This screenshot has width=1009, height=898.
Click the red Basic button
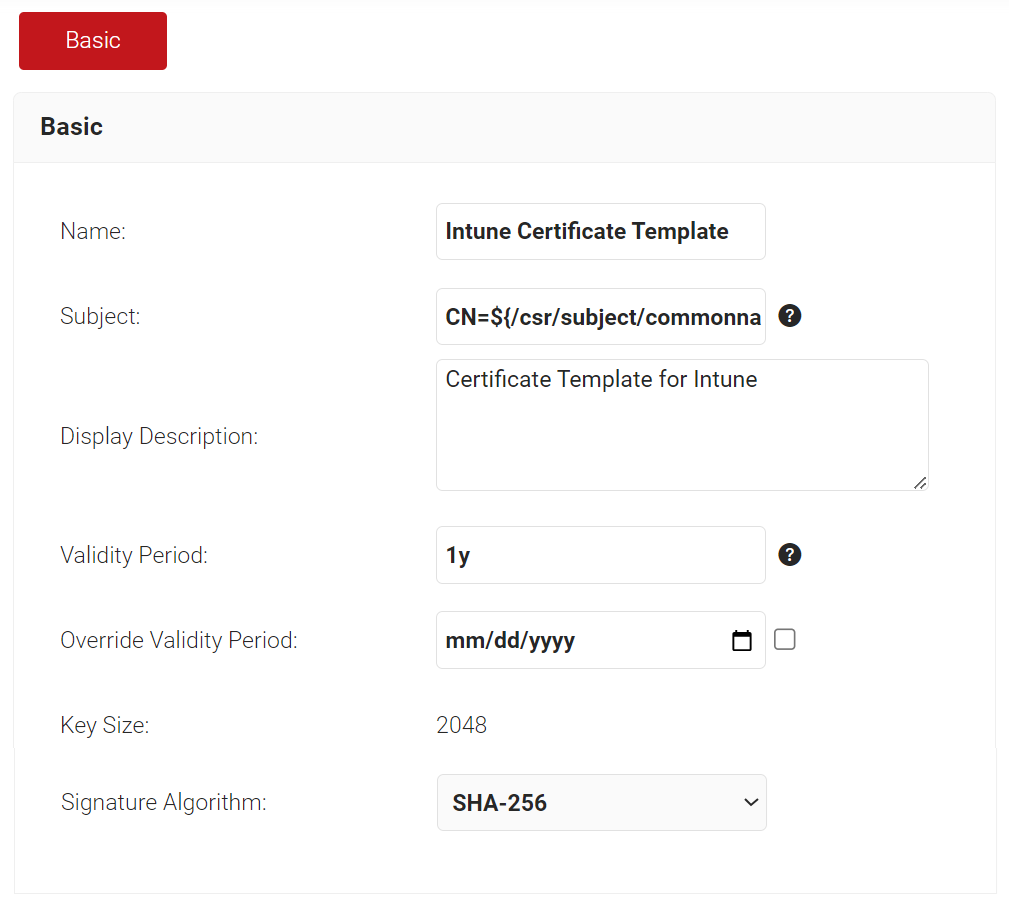93,41
